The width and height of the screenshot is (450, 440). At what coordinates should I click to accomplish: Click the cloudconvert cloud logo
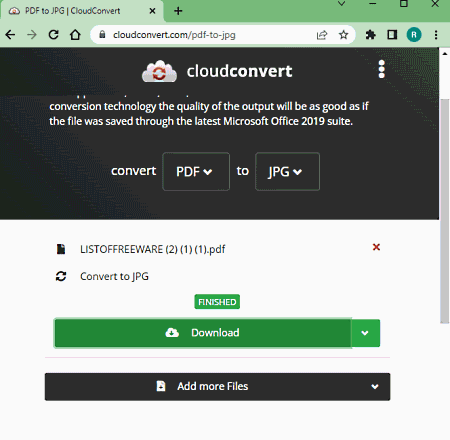pyautogui.click(x=159, y=71)
